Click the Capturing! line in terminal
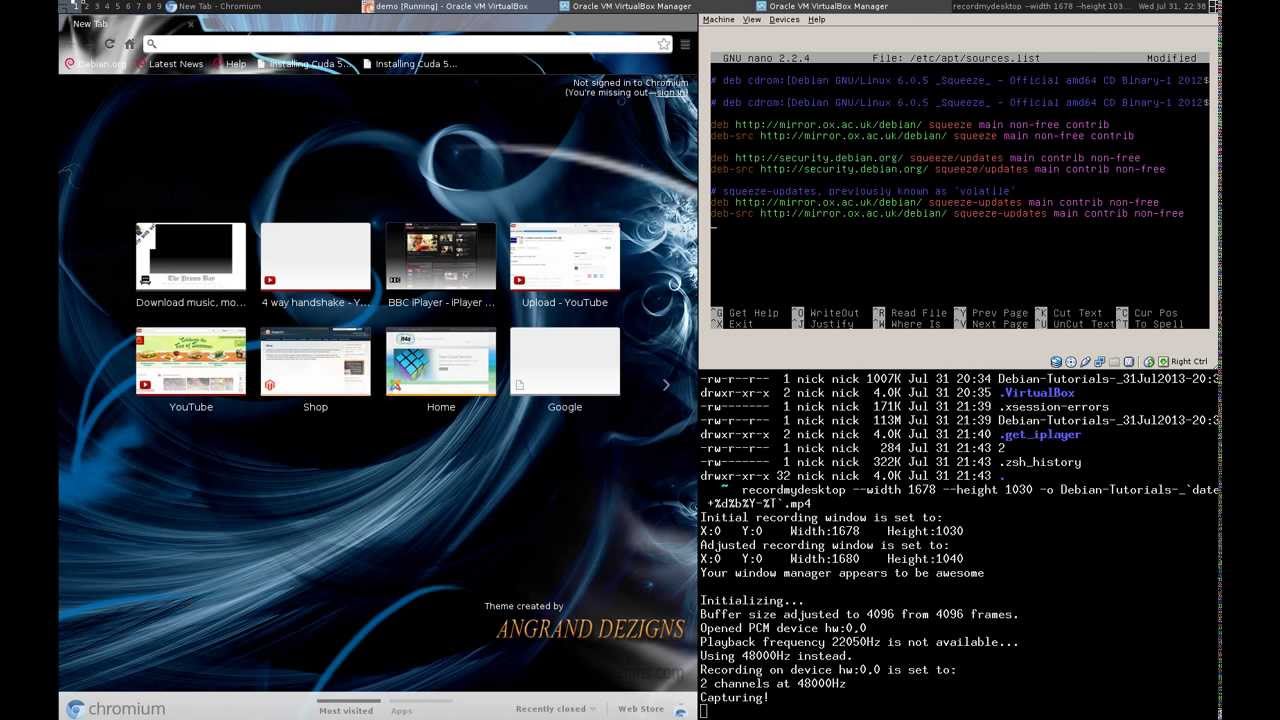Viewport: 1280px width, 720px height. tap(734, 698)
